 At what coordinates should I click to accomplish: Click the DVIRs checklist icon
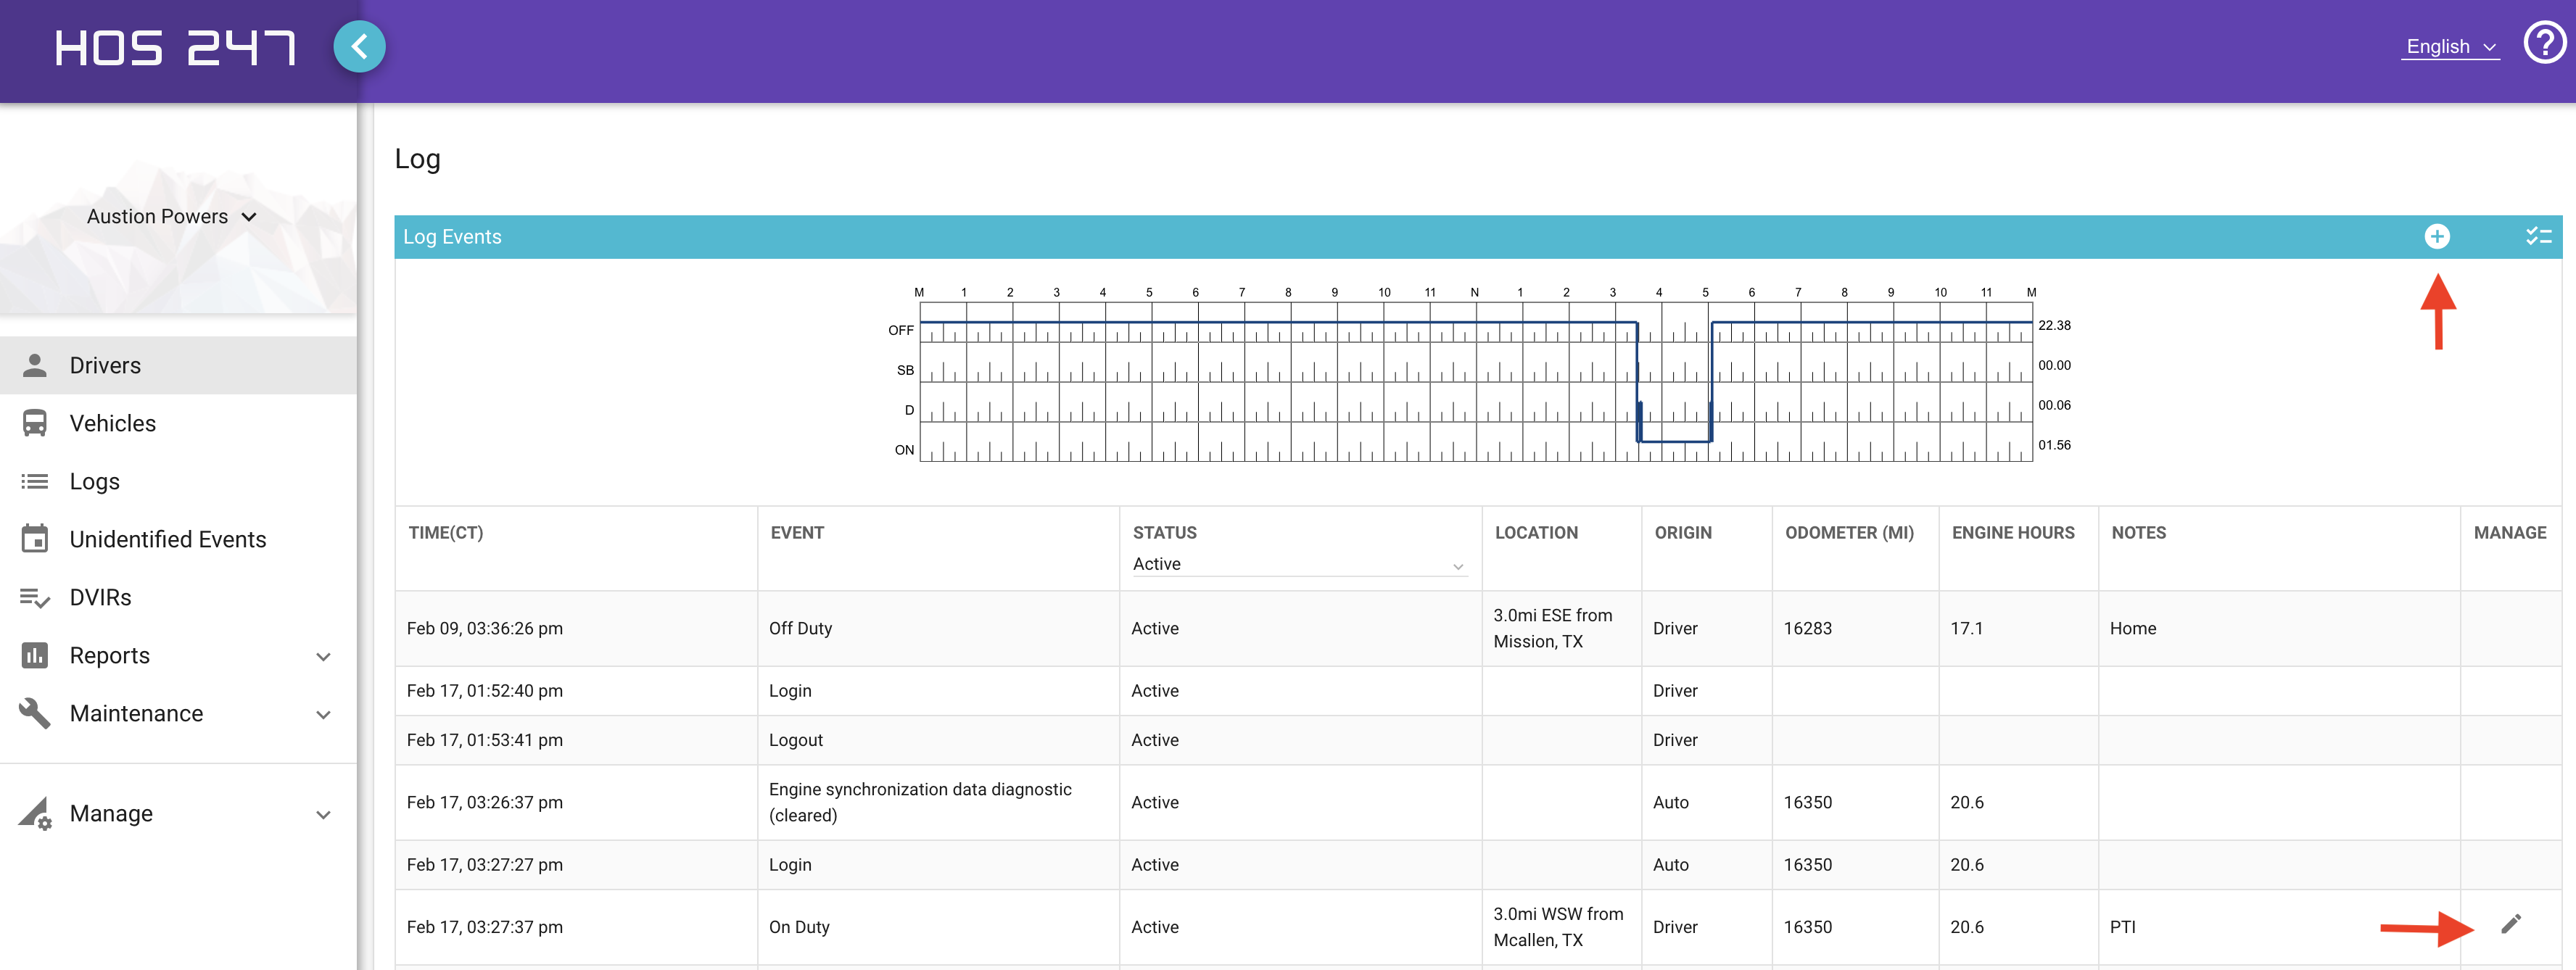tap(35, 597)
